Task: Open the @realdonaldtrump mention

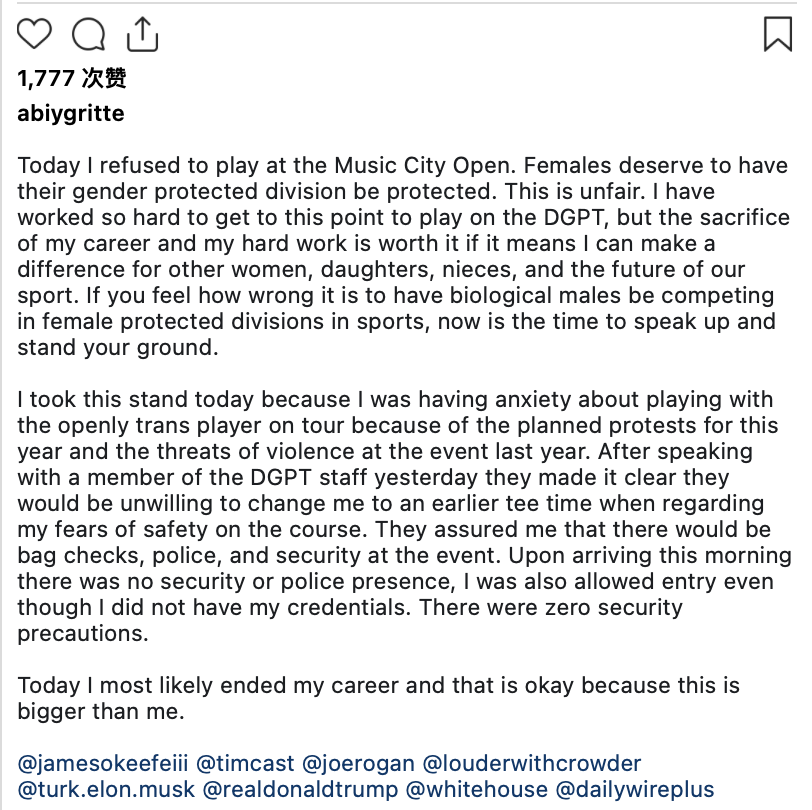Action: coord(300,789)
